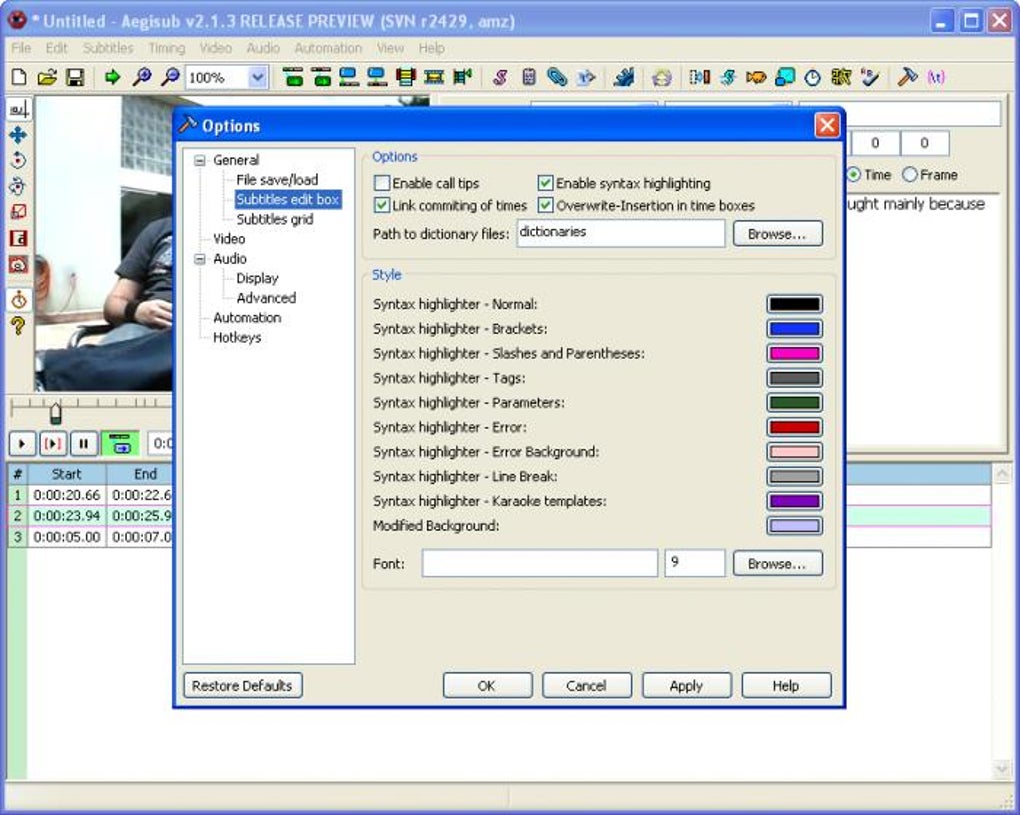Click the green Jump To arrow icon

(x=113, y=77)
